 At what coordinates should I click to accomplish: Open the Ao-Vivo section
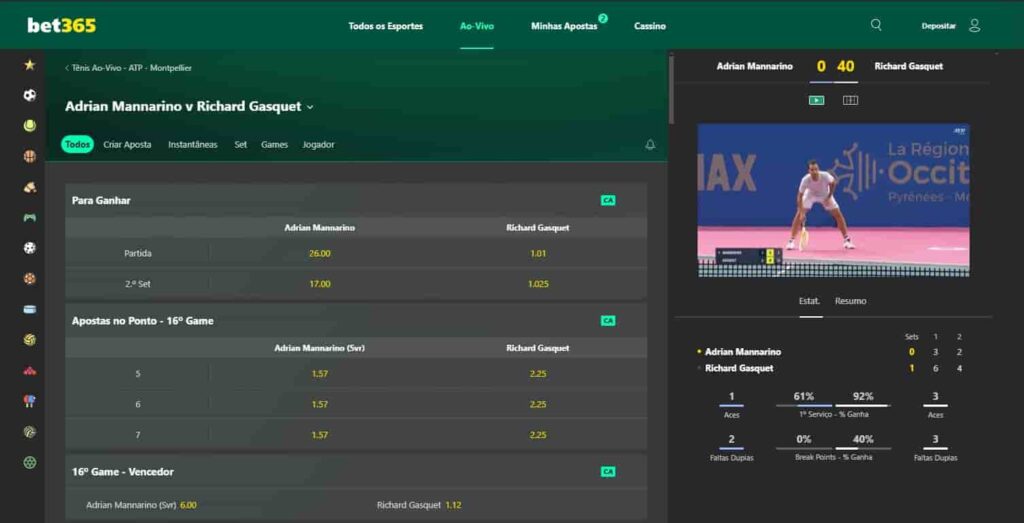[x=477, y=26]
